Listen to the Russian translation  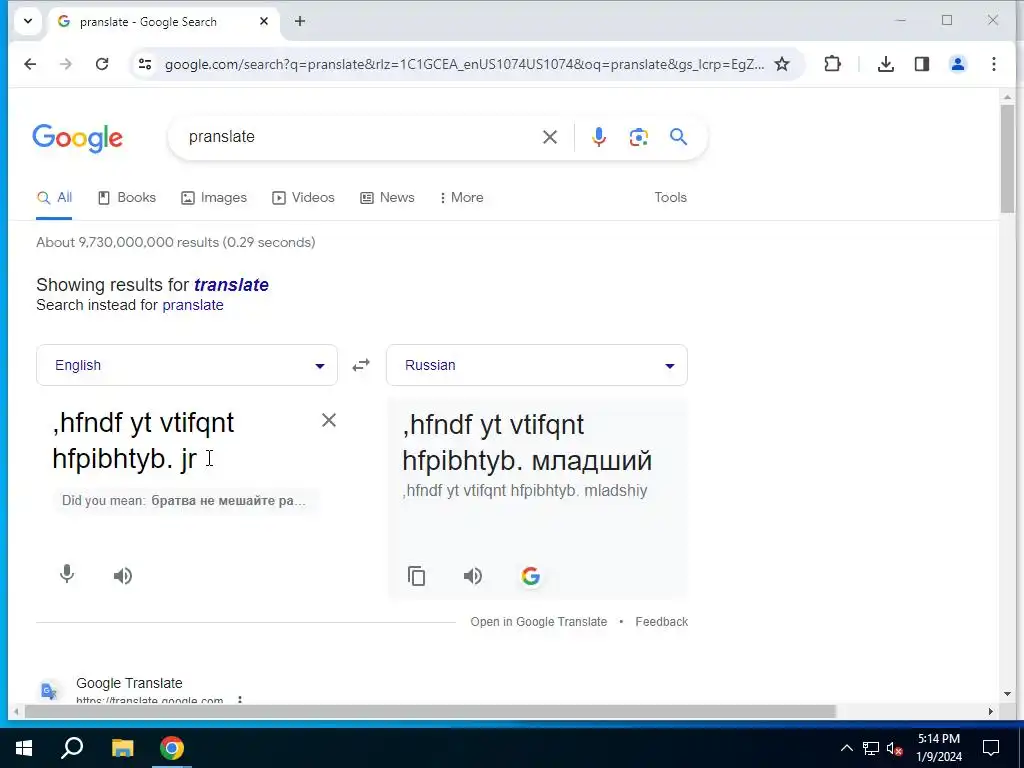coord(473,575)
